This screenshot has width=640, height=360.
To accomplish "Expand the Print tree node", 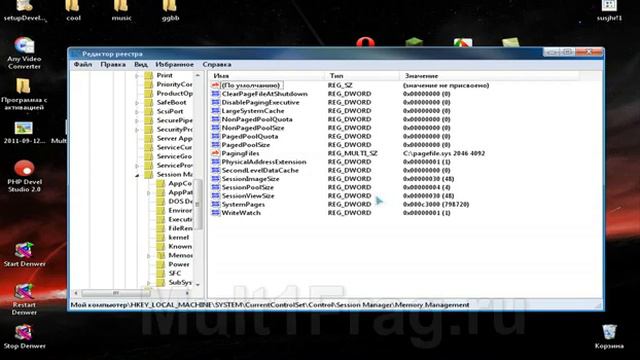I will click(x=137, y=76).
